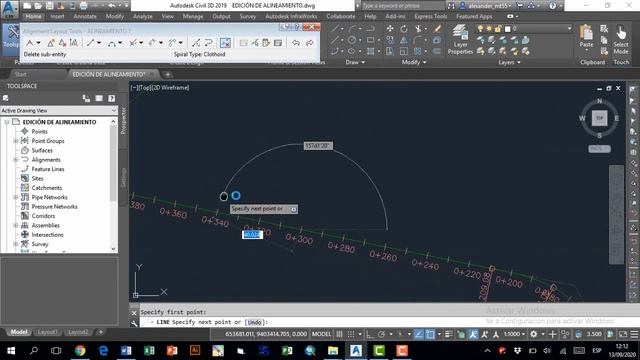The width and height of the screenshot is (640, 360).
Task: Open Google Chrome from the taskbar
Action: coord(80,351)
